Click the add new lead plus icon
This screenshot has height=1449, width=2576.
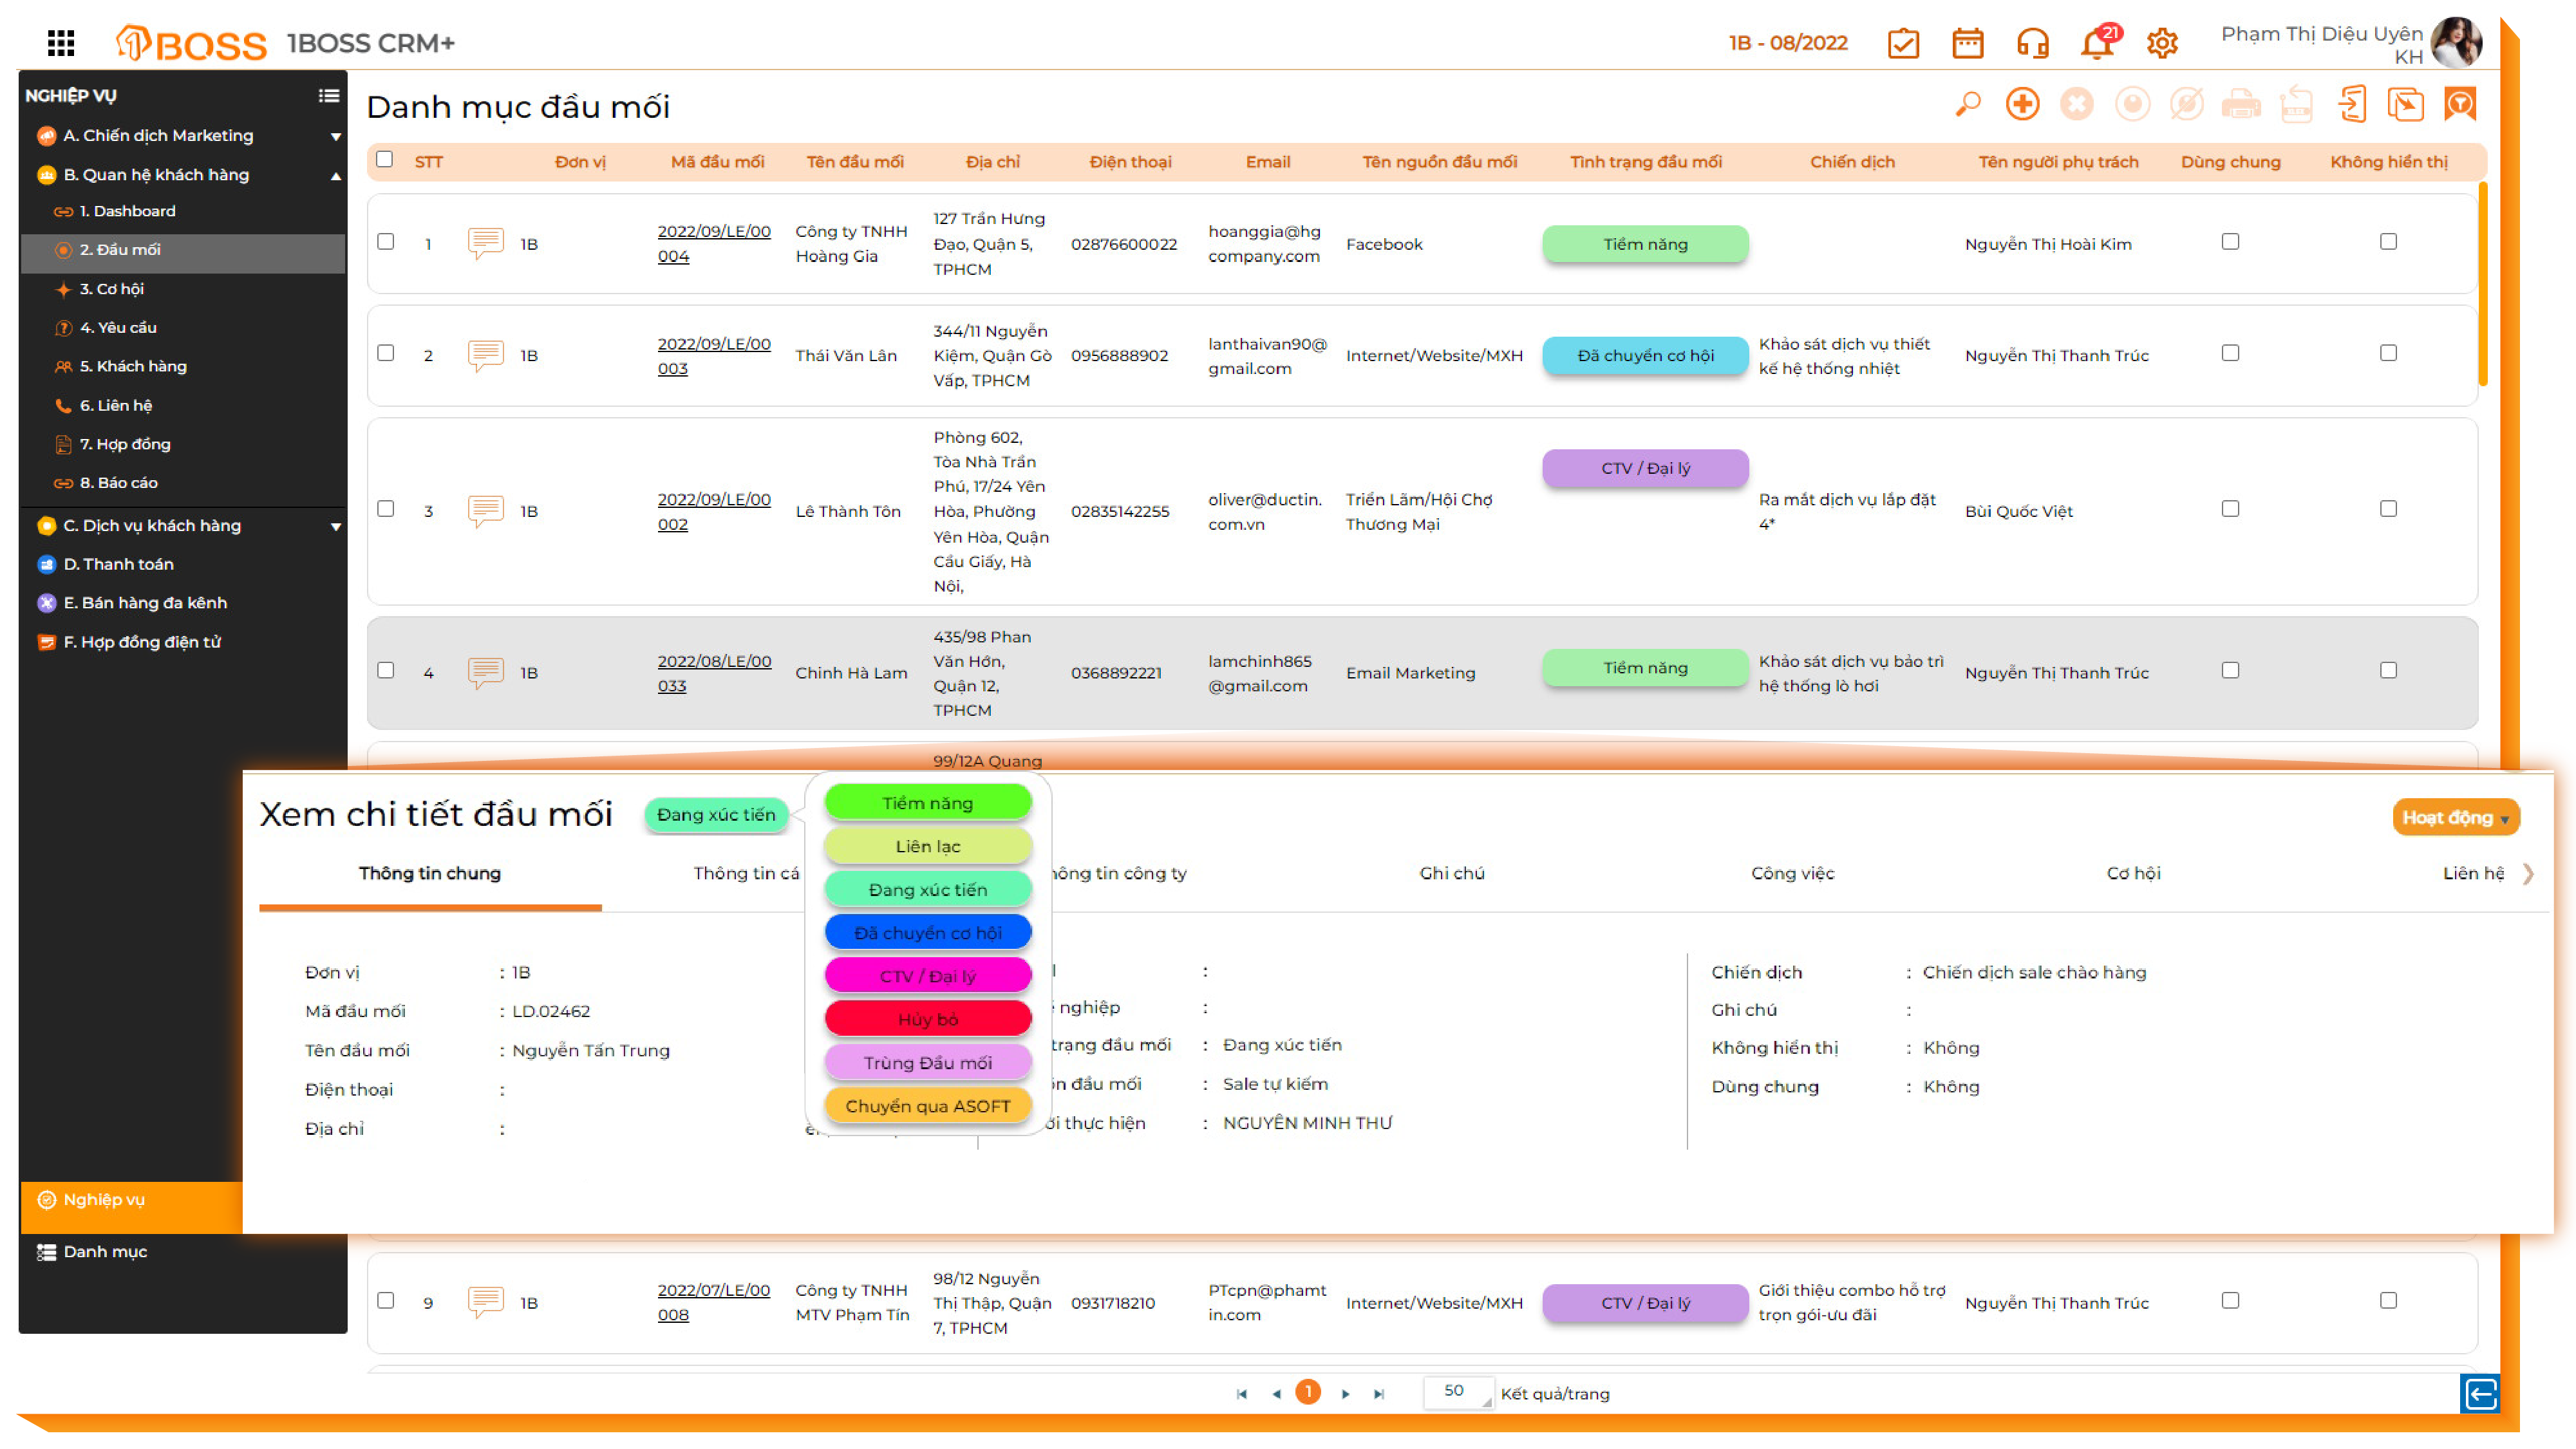pos(2022,105)
